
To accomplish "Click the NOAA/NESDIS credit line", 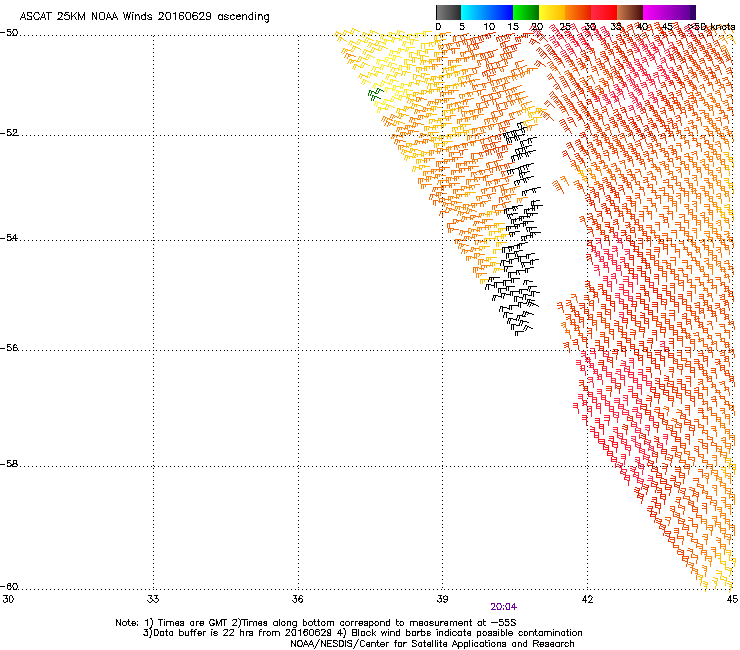I will [x=432, y=644].
